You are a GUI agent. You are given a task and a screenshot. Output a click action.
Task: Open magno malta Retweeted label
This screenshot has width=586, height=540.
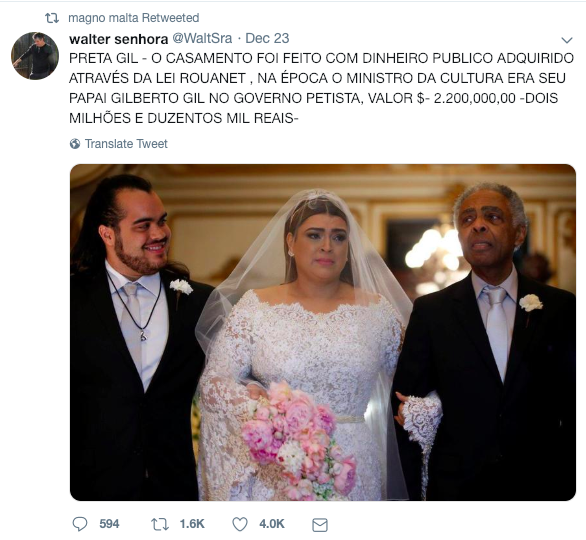pyautogui.click(x=133, y=18)
